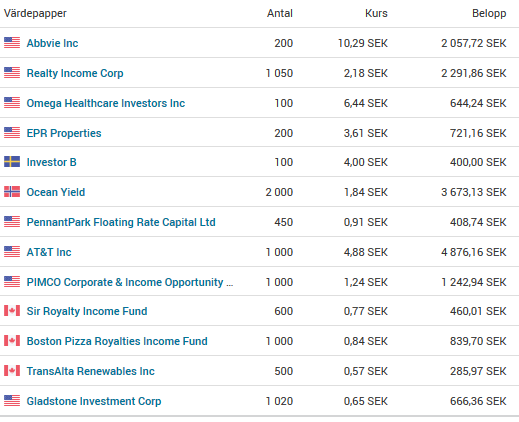
Task: Open the AT&T Inc link
Action: pyautogui.click(x=49, y=252)
